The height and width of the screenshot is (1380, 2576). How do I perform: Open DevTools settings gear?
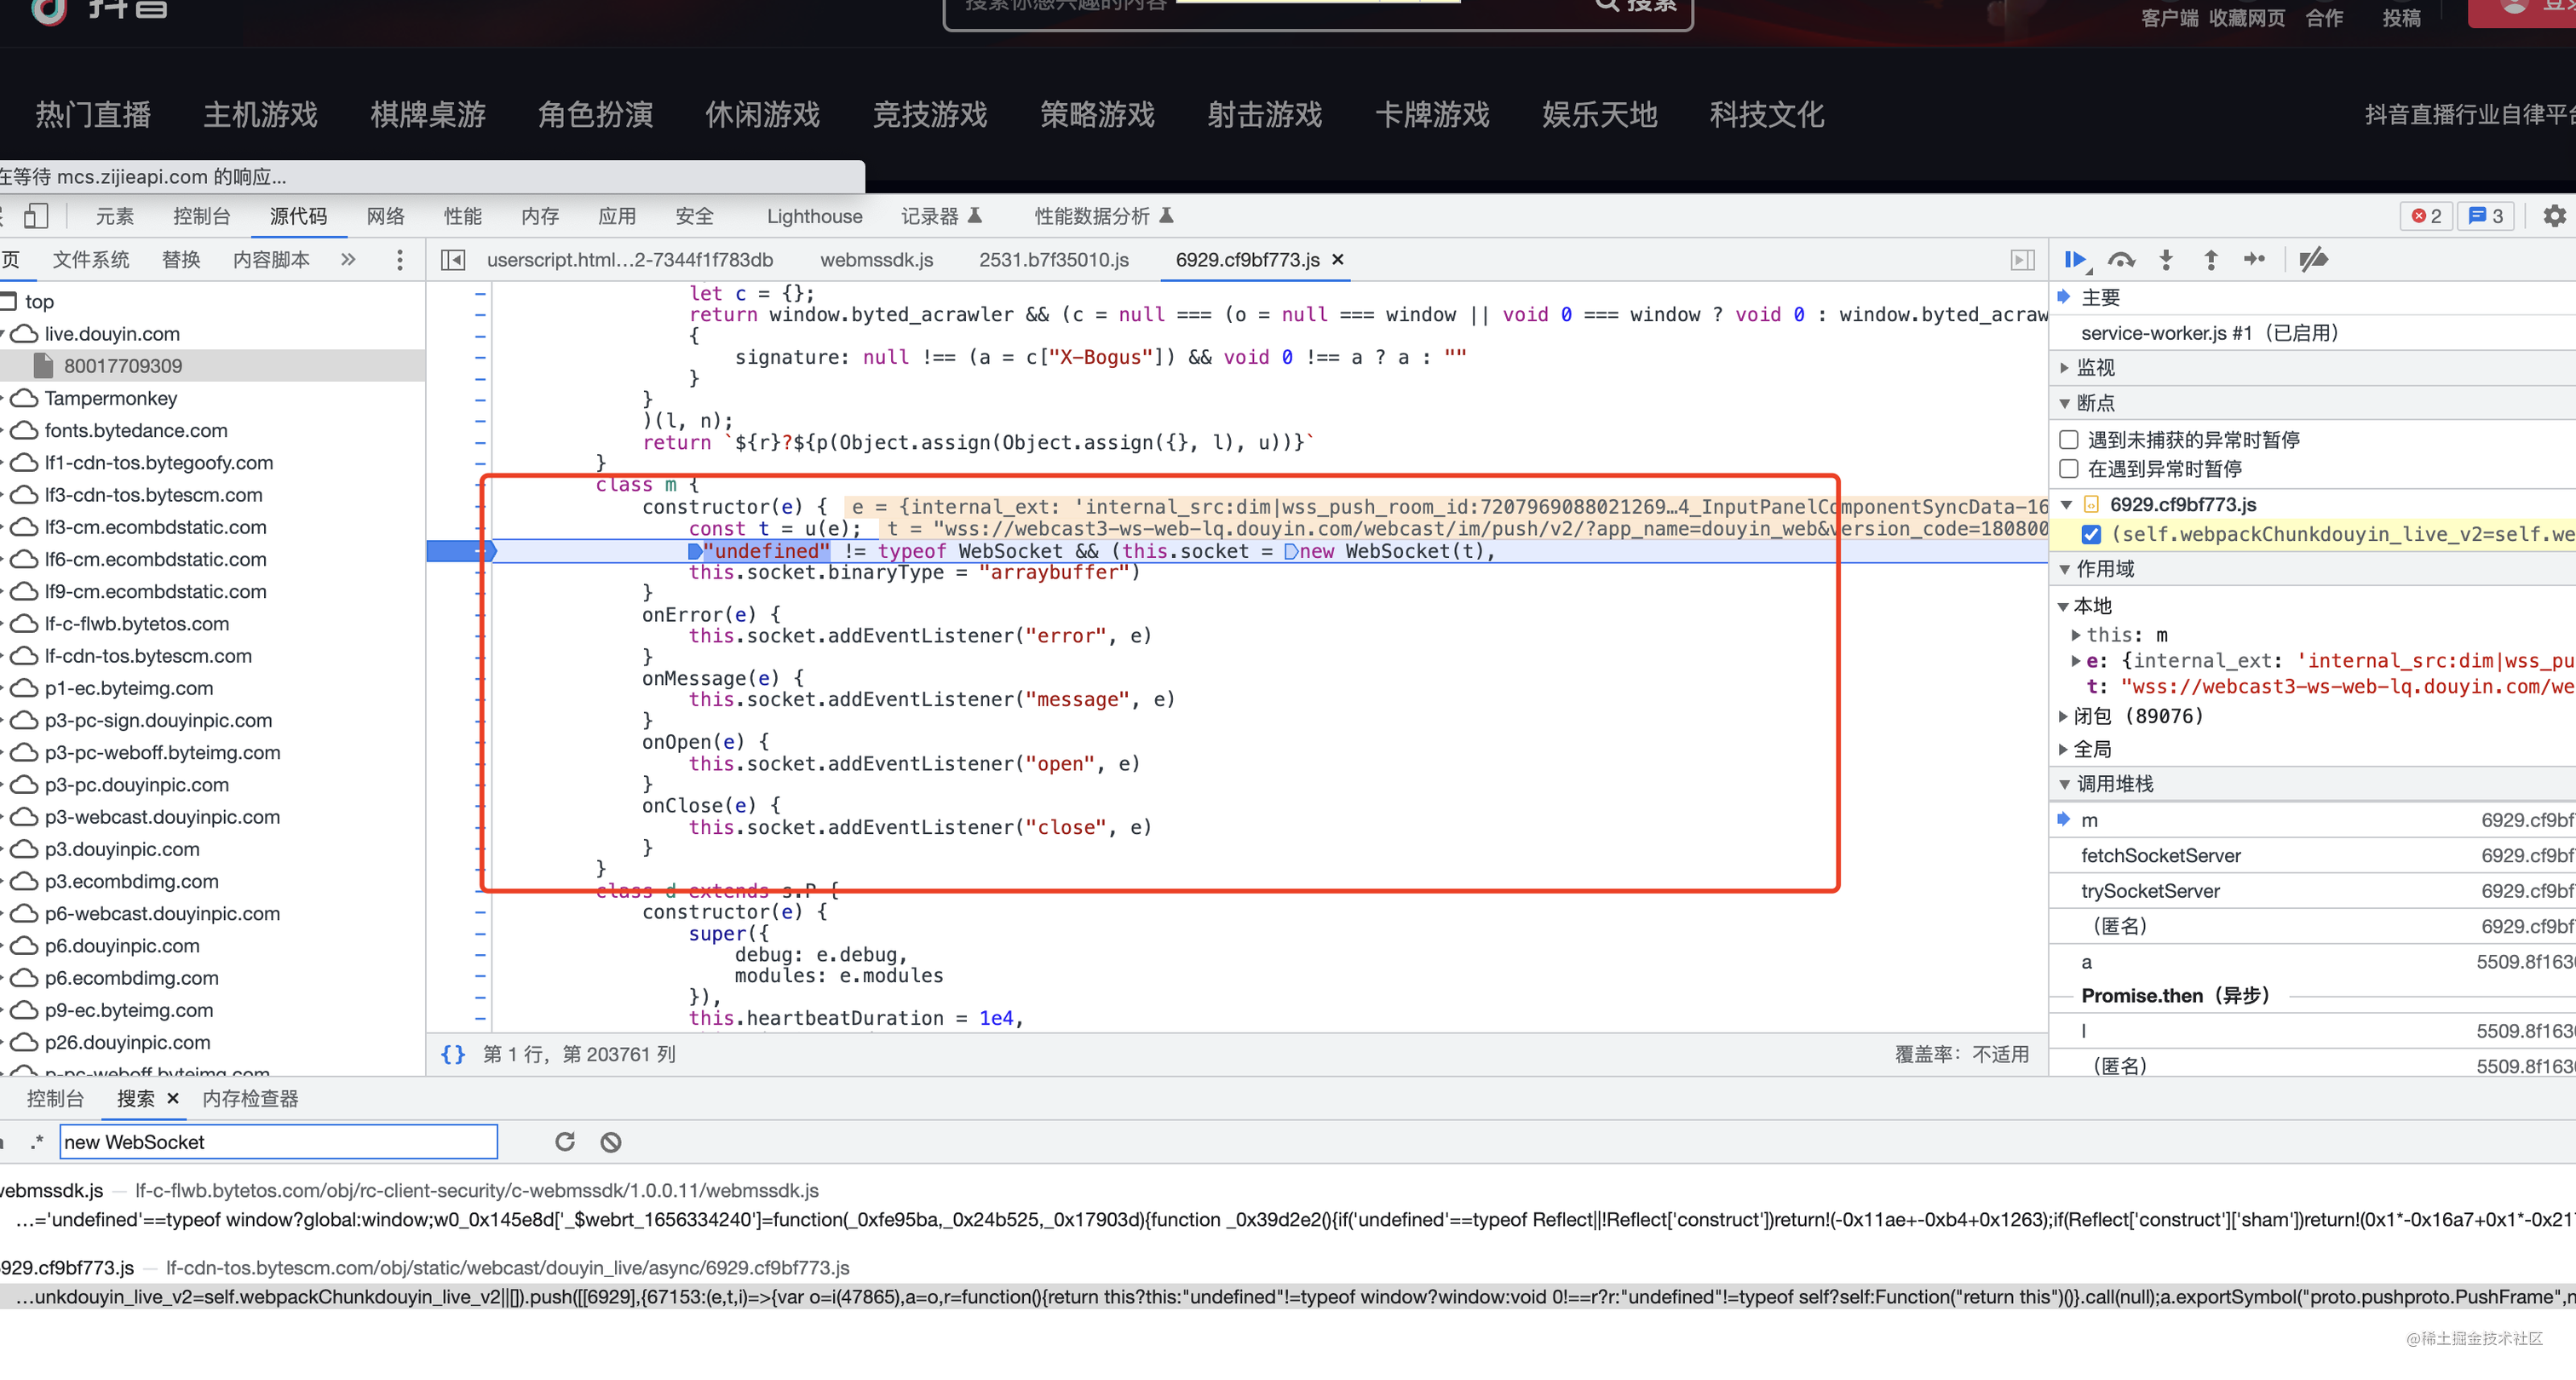2554,216
